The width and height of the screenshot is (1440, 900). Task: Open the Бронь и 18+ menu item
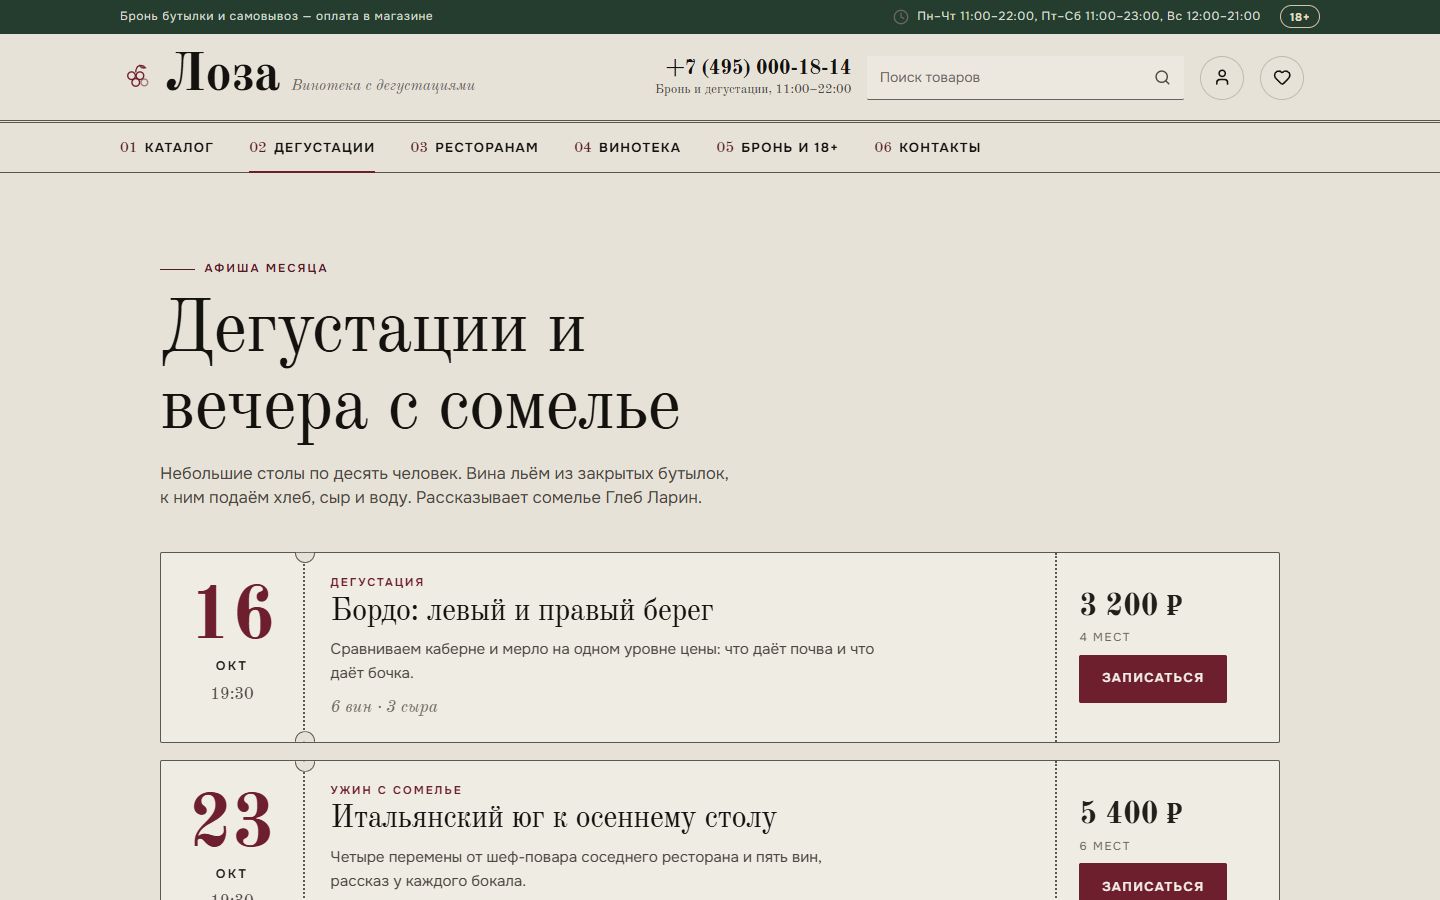click(777, 147)
